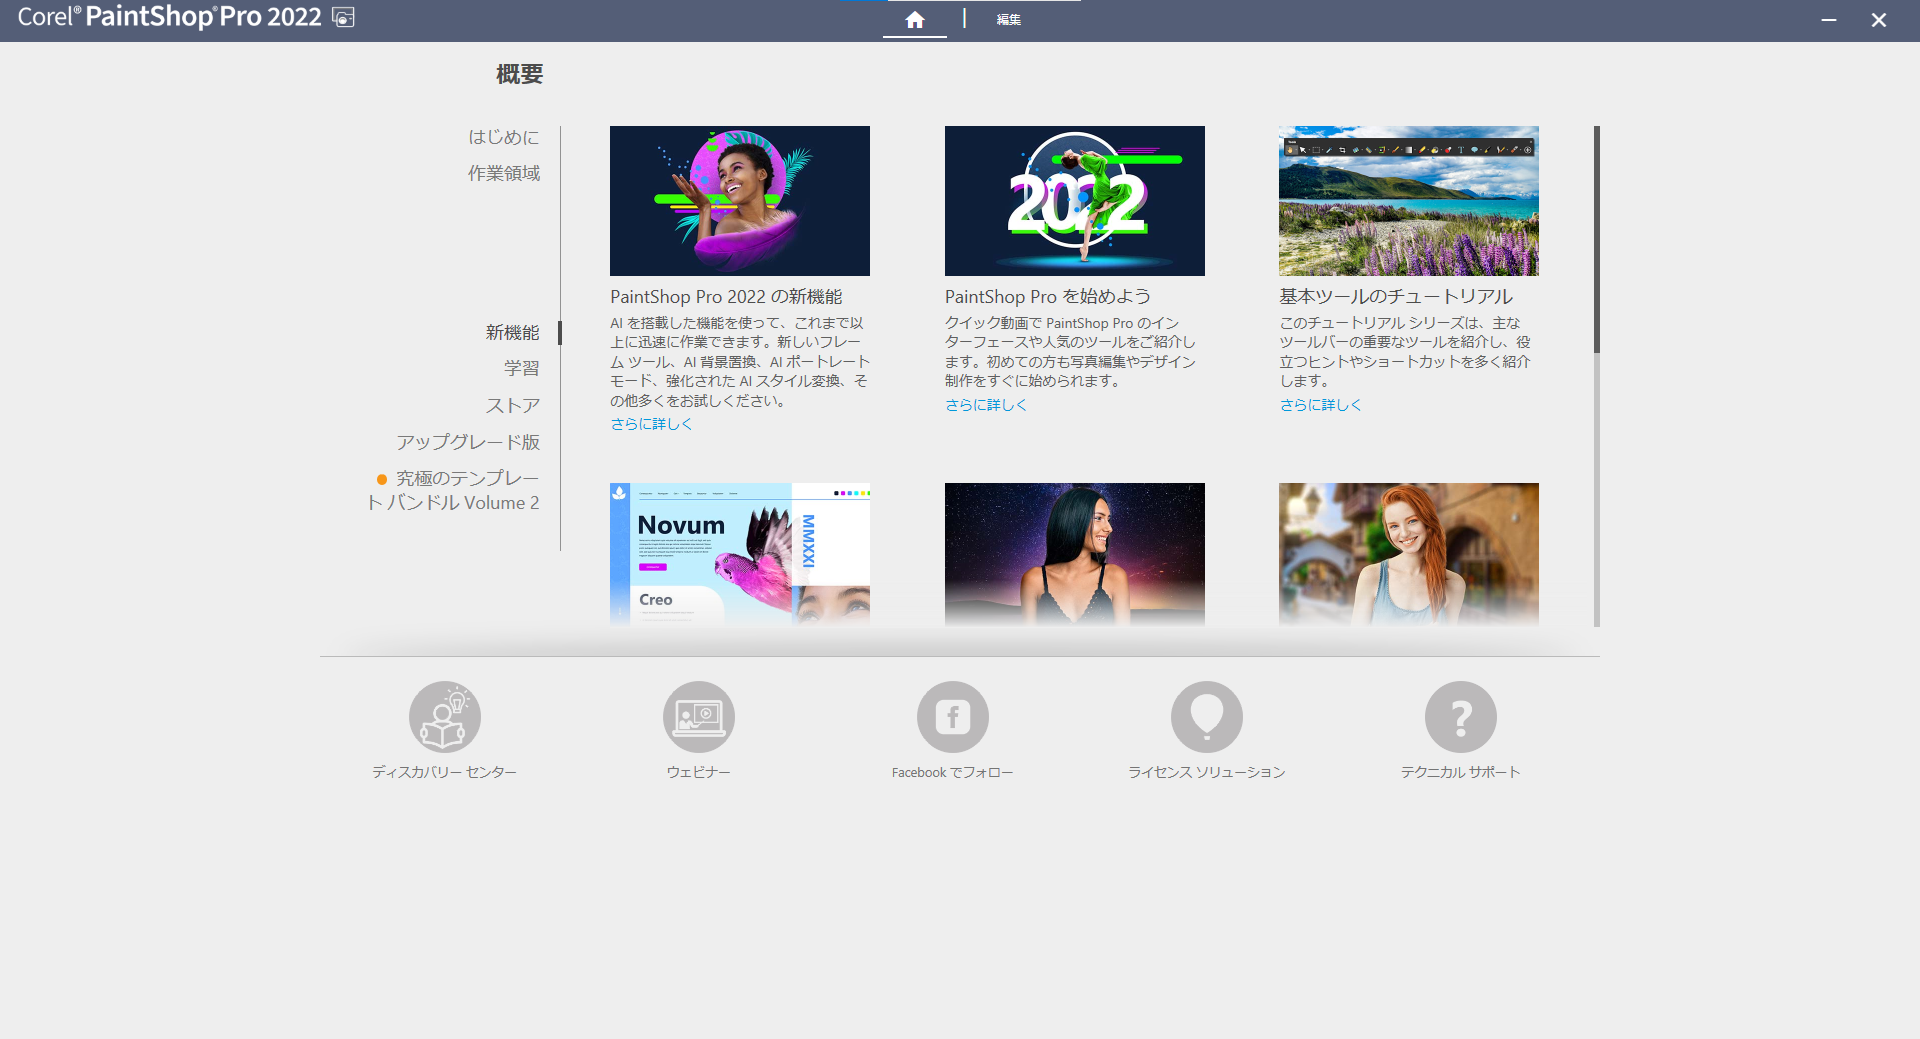
Task: Click さらに詳しく under 基本ツールのチュートリアル
Action: point(1320,405)
